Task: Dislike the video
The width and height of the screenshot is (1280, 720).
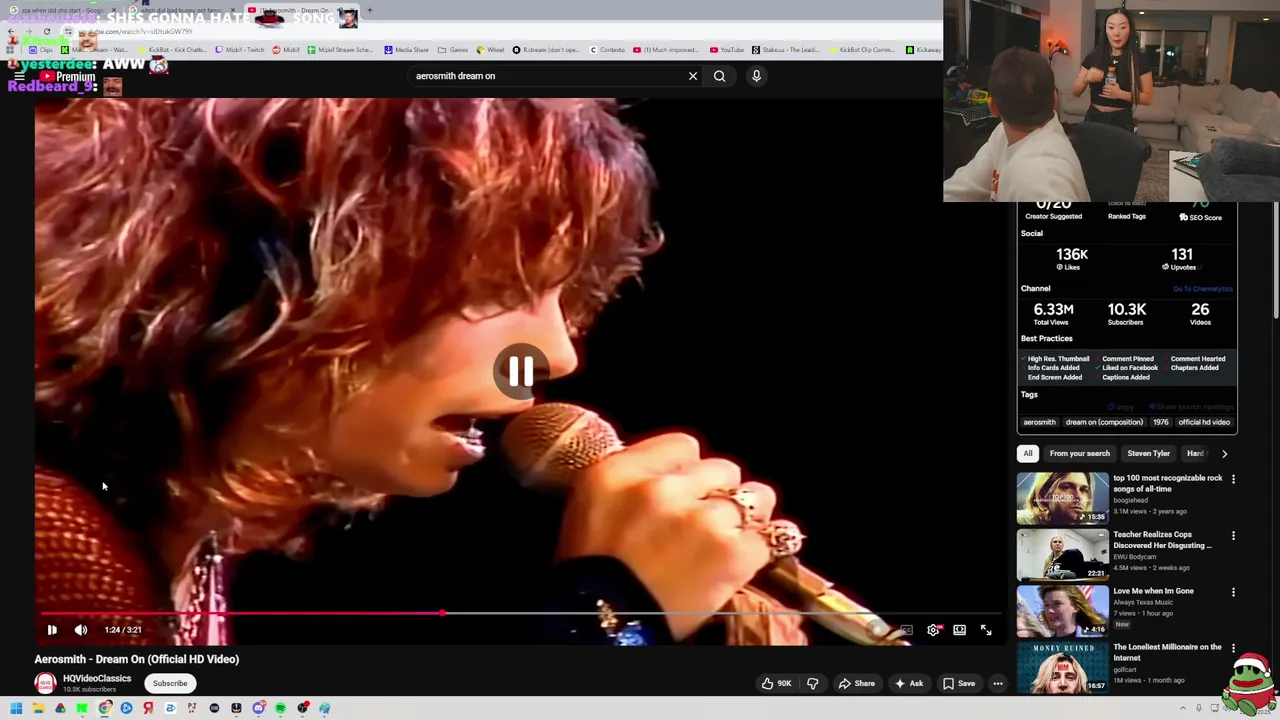Action: click(813, 684)
